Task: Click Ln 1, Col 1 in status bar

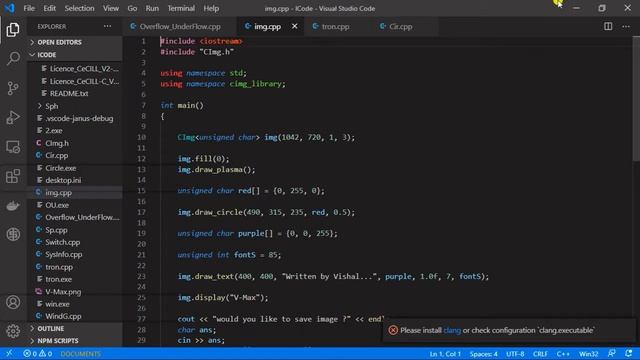Action: coord(445,354)
